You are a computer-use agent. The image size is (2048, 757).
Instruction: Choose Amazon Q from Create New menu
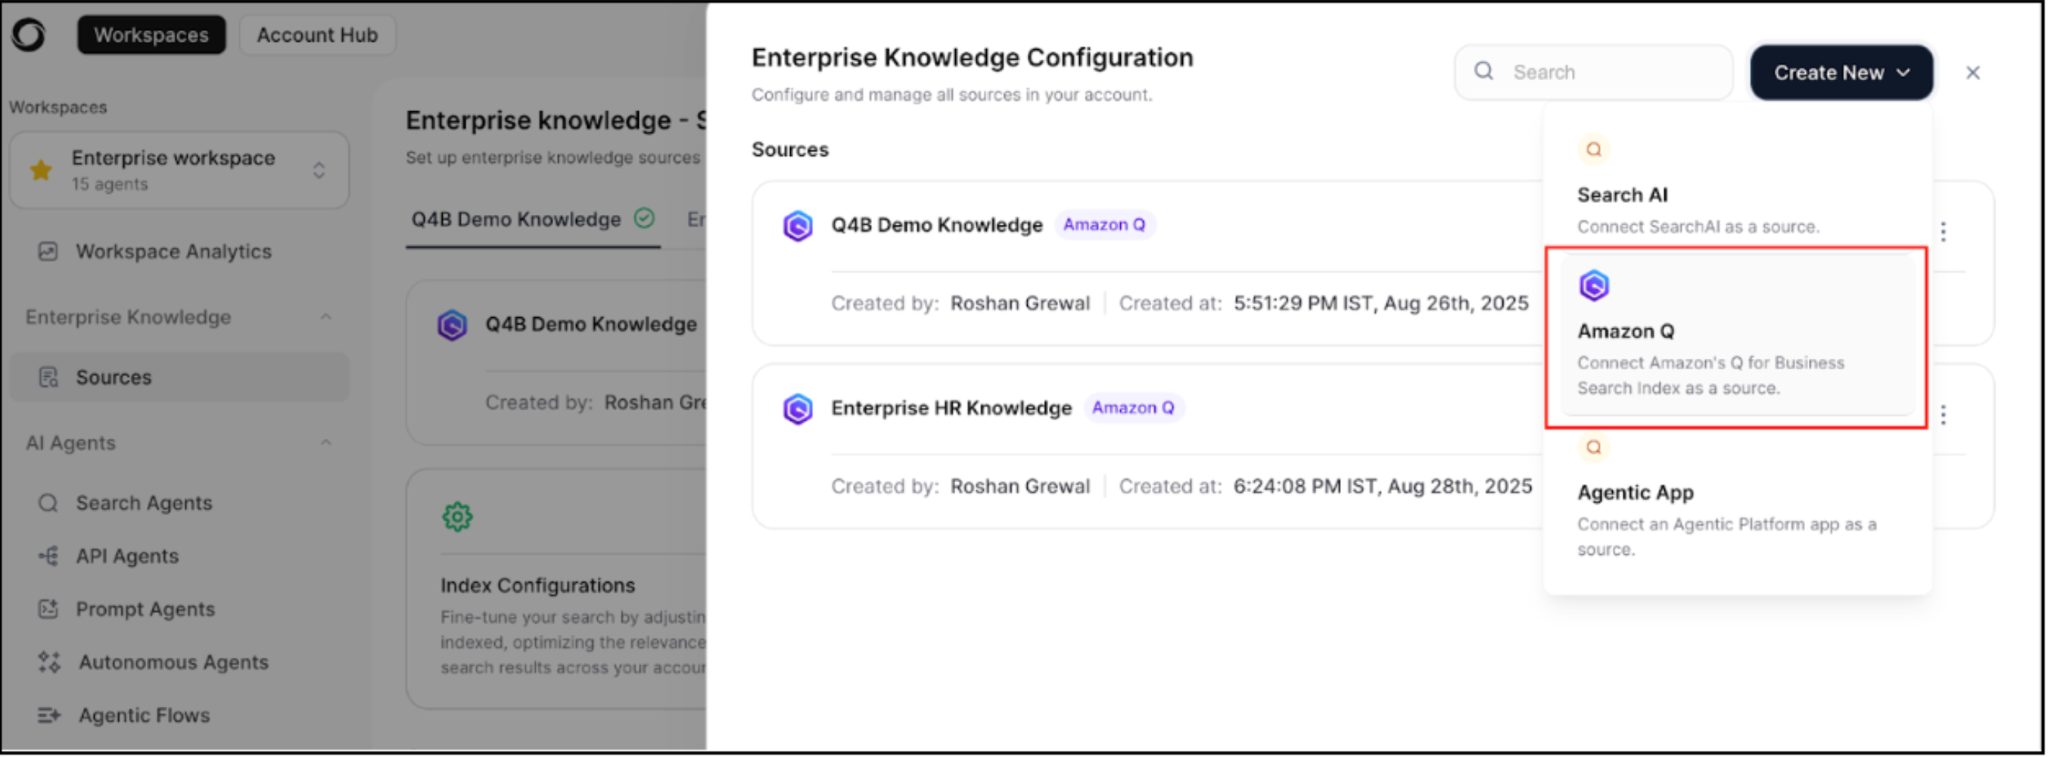pyautogui.click(x=1737, y=336)
